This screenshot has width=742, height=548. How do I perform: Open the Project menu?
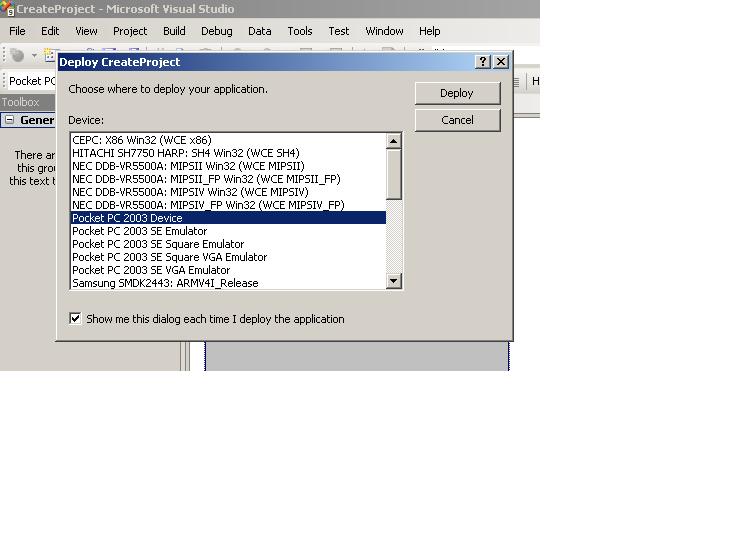[x=130, y=31]
